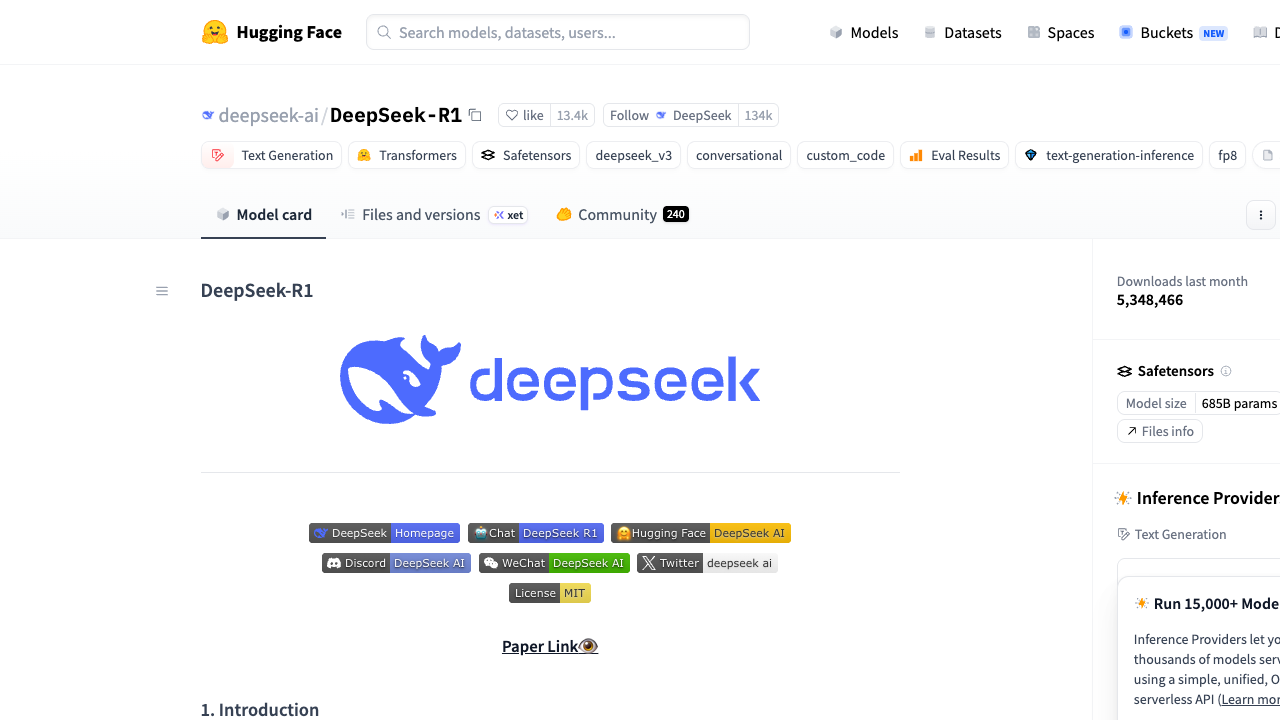Open the Buckets navigation item
The width and height of the screenshot is (1280, 720).
click(1172, 32)
